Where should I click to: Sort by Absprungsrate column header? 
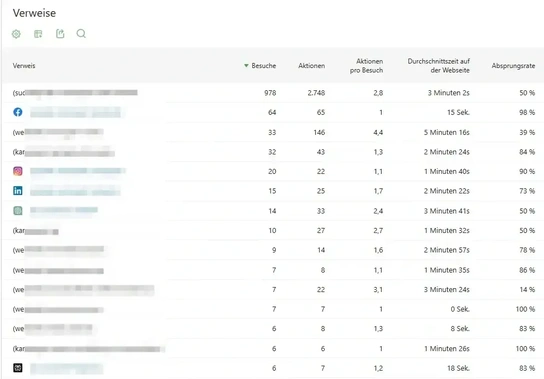513,66
